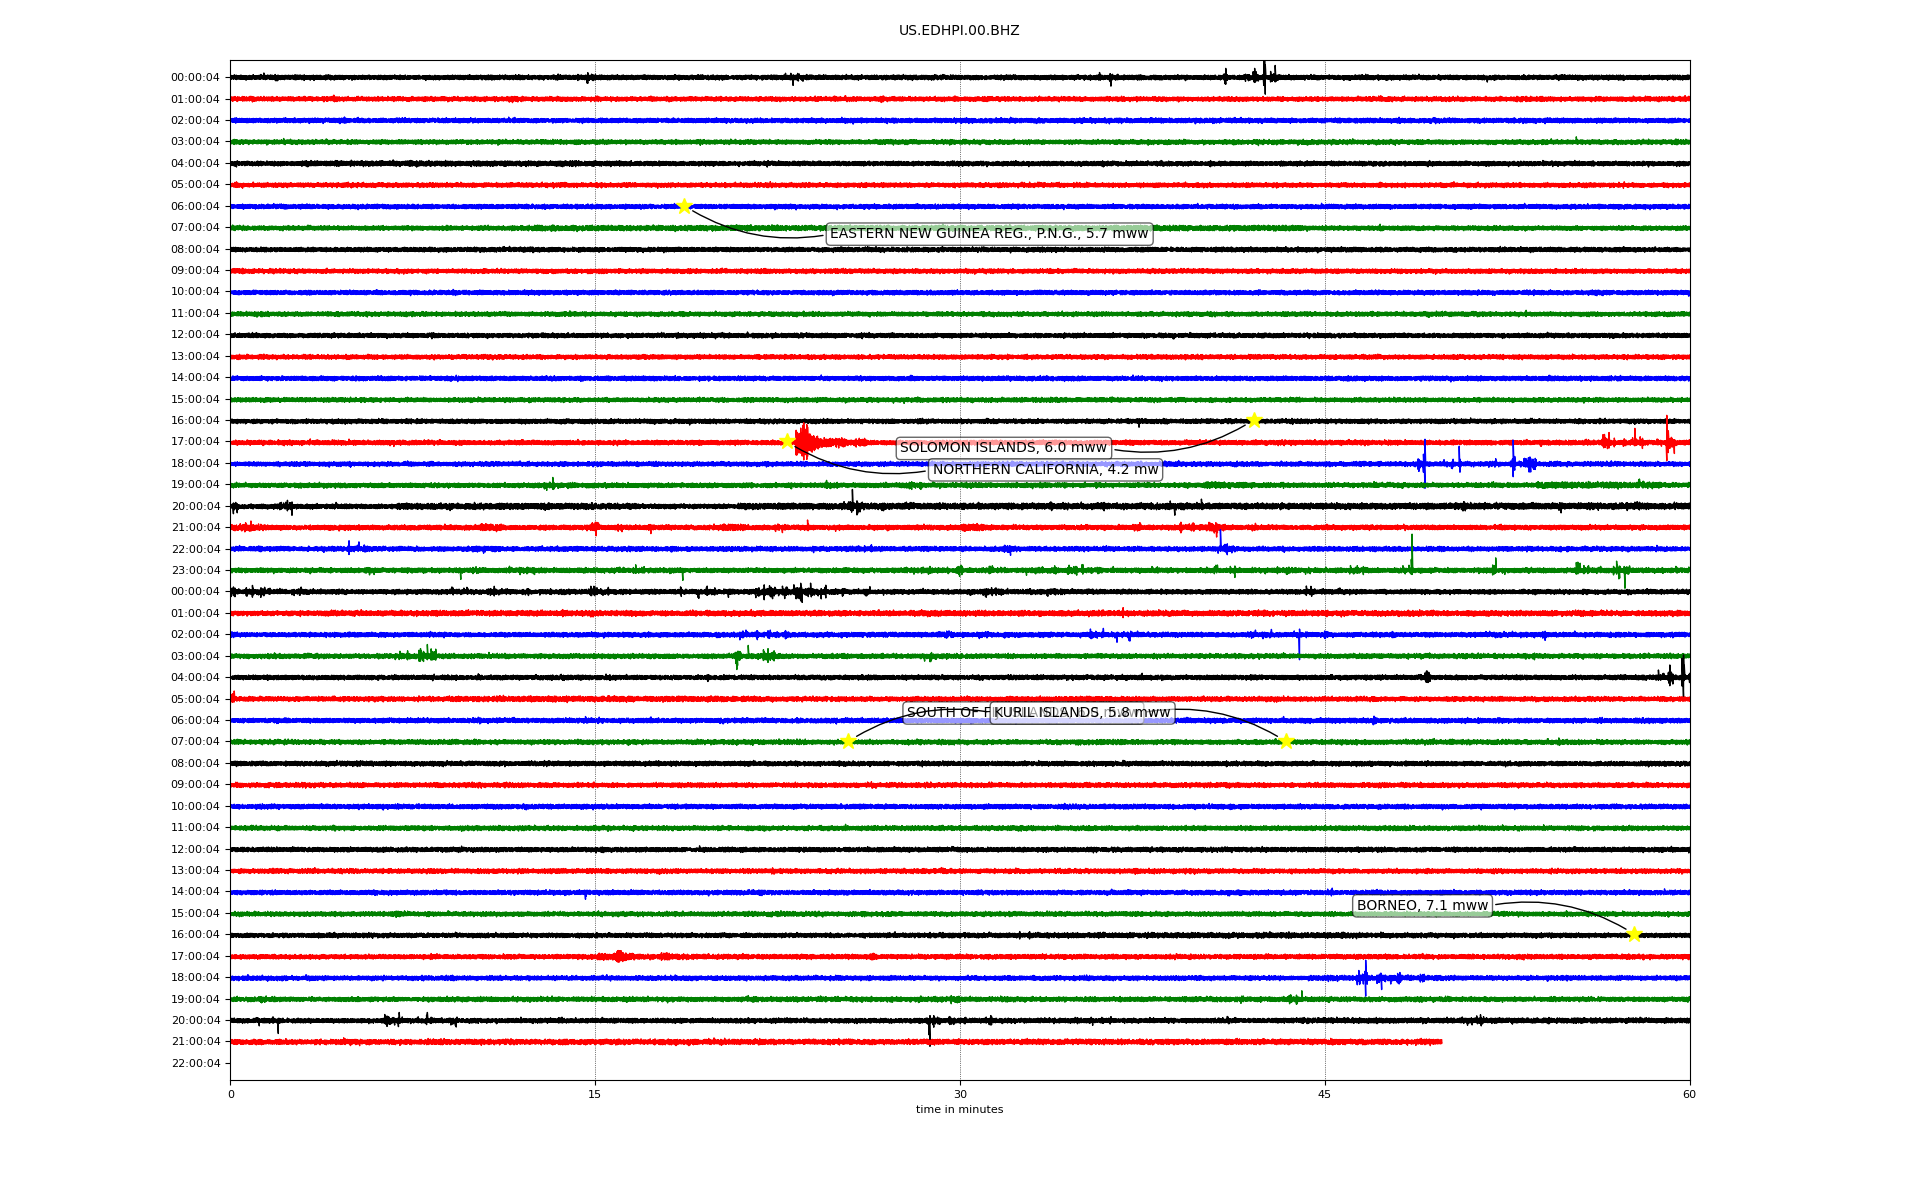Click the 60 minute x-axis tick label
The image size is (1920, 1200).
pos(1689,1094)
